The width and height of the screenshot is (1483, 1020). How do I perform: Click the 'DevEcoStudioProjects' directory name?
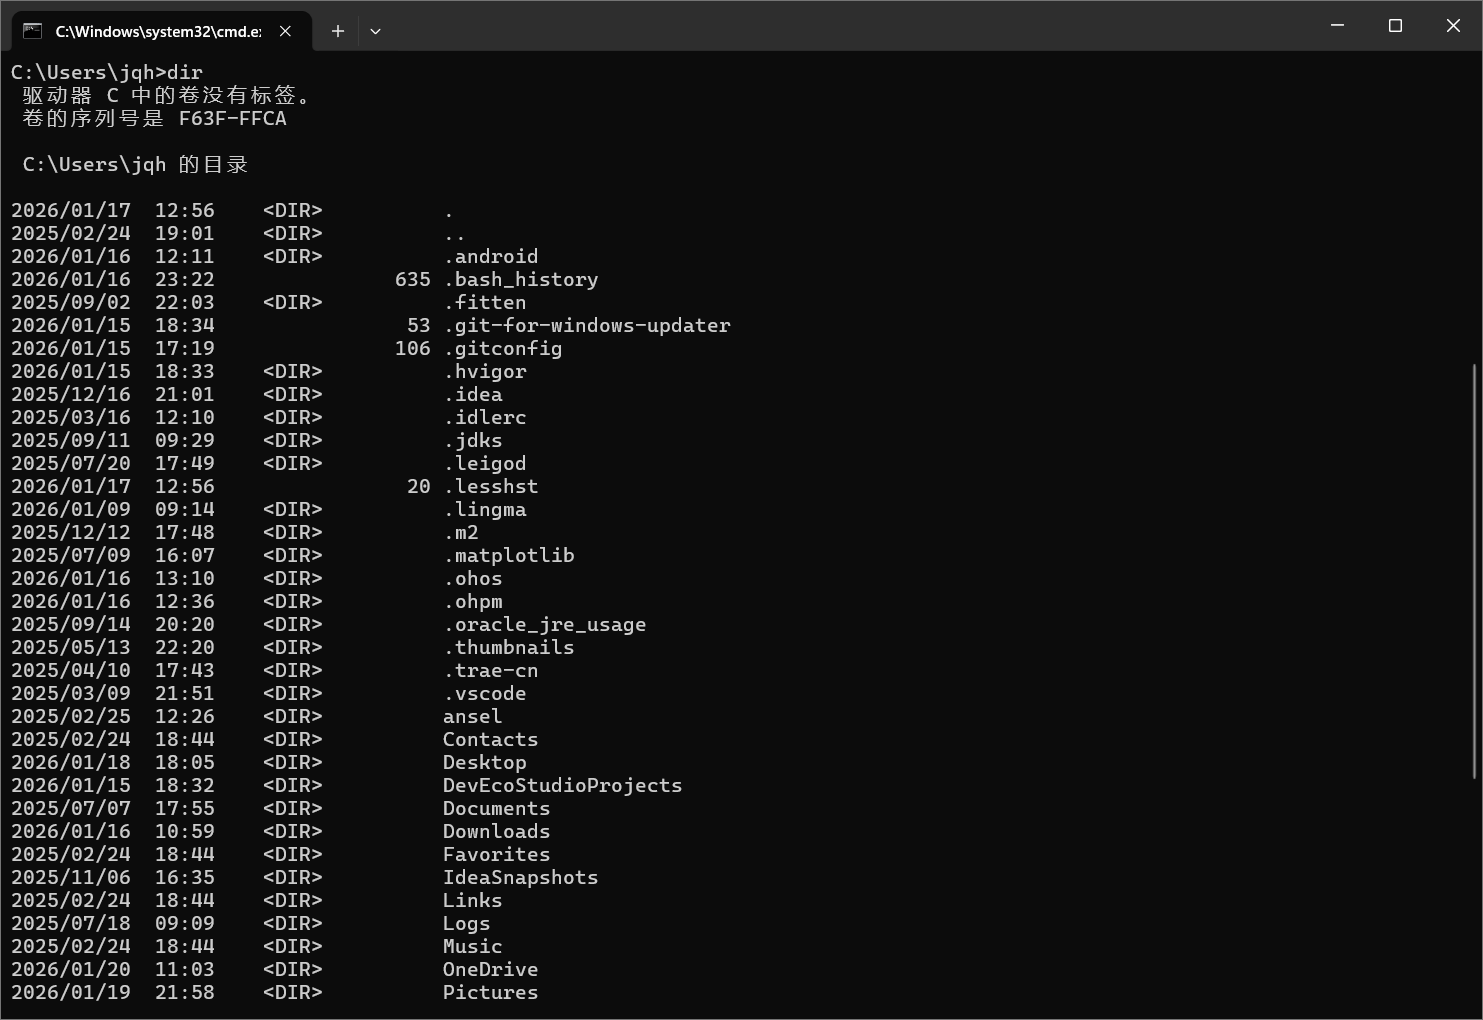click(563, 785)
